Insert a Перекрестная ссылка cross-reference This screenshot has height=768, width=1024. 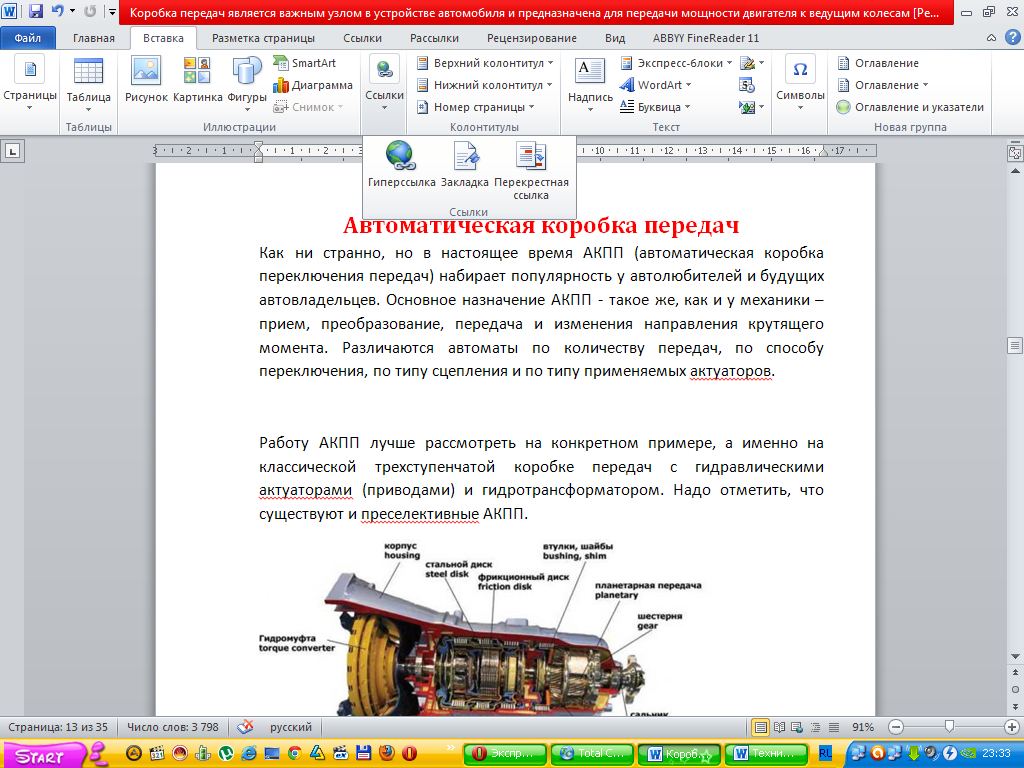point(531,170)
